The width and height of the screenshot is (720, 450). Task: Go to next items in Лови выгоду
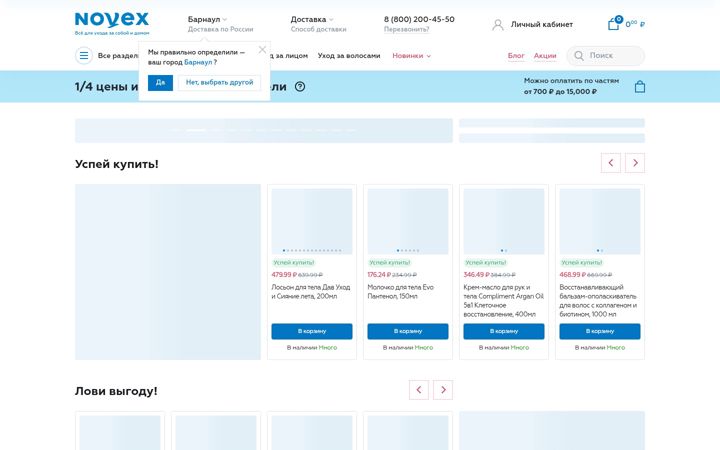click(x=443, y=390)
